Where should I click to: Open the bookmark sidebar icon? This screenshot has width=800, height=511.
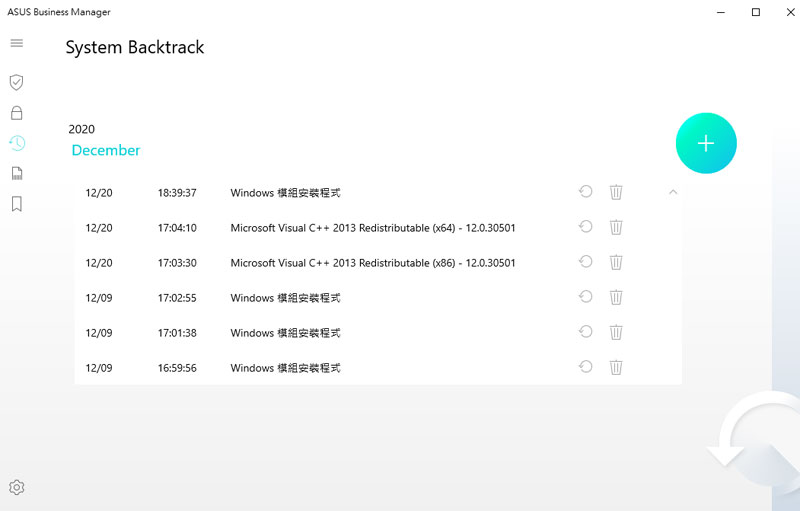point(17,204)
